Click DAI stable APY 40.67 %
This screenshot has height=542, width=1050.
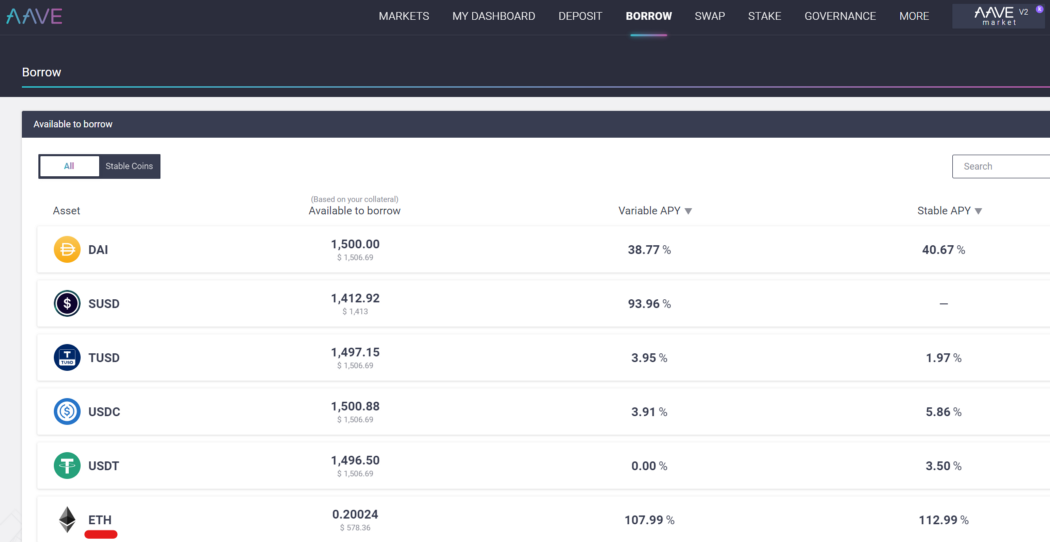pos(944,250)
